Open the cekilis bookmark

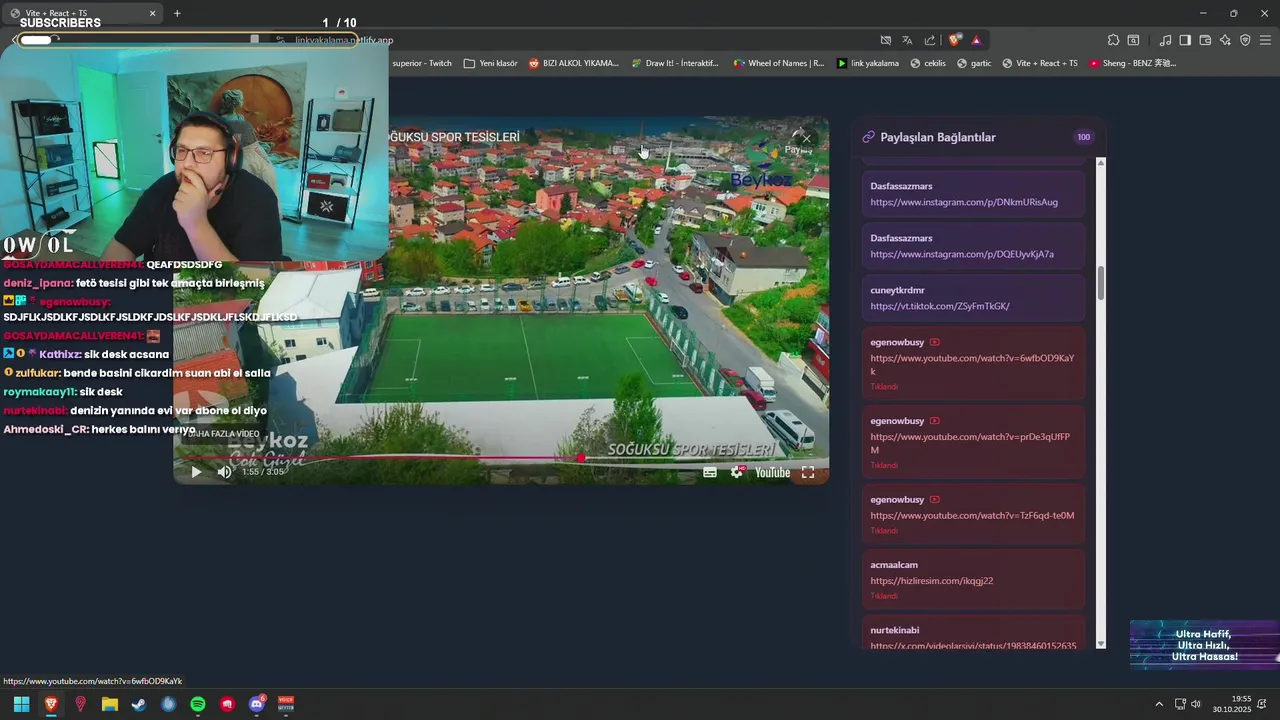tap(927, 63)
